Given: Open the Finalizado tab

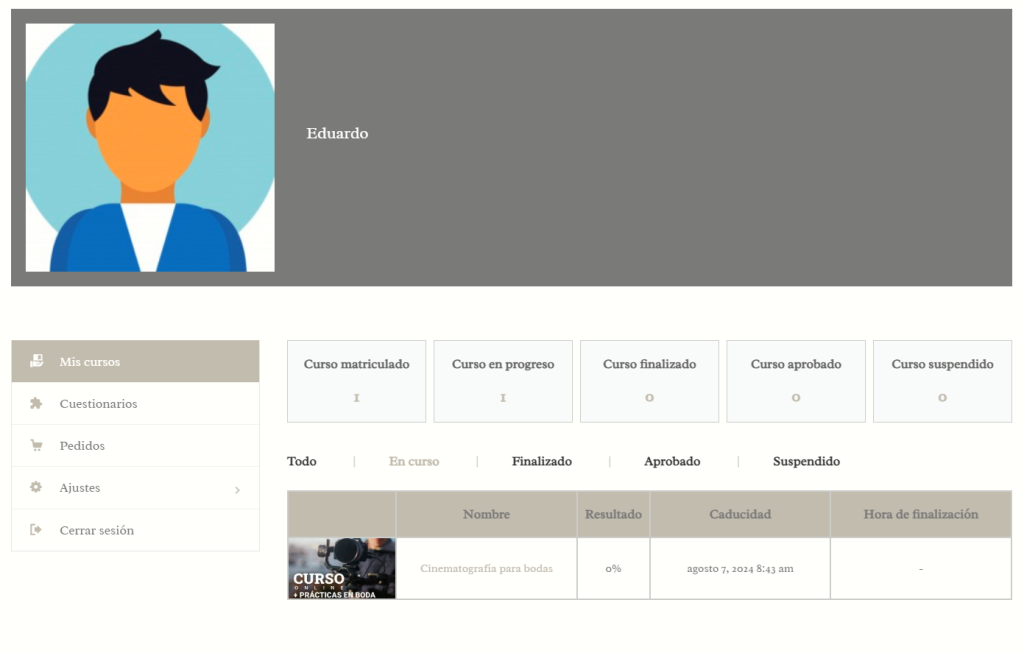Looking at the screenshot, I should [541, 461].
